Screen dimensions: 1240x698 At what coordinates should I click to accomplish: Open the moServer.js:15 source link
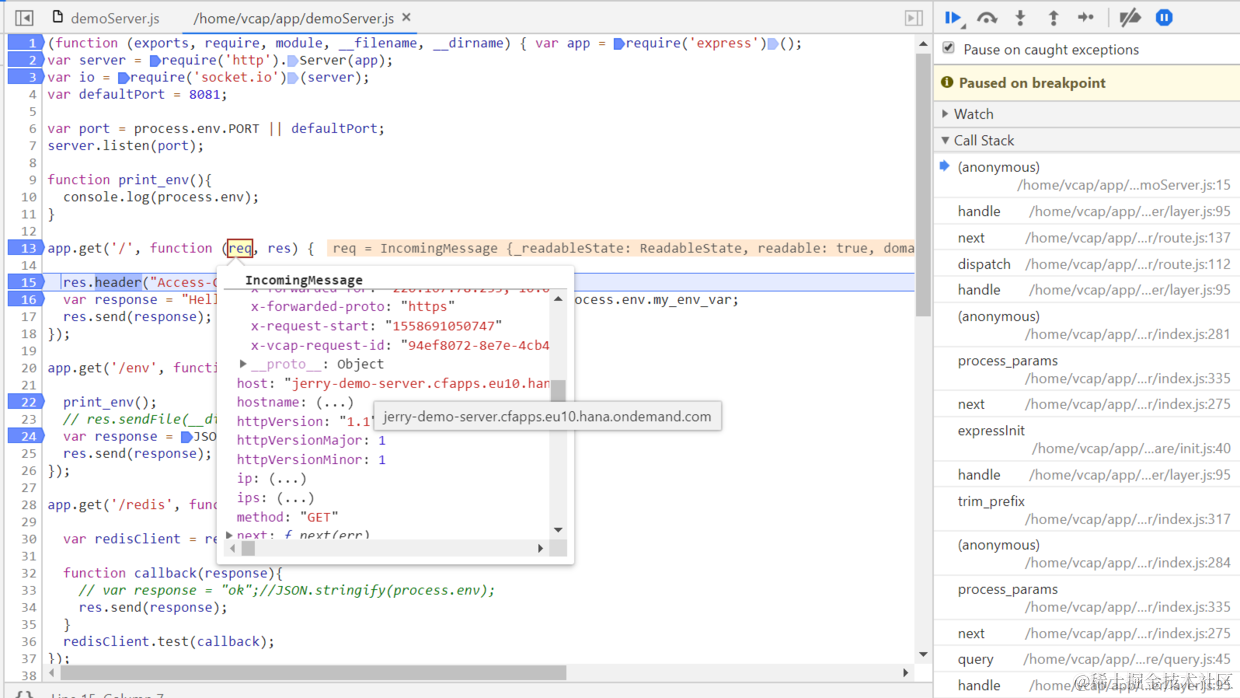[1124, 185]
